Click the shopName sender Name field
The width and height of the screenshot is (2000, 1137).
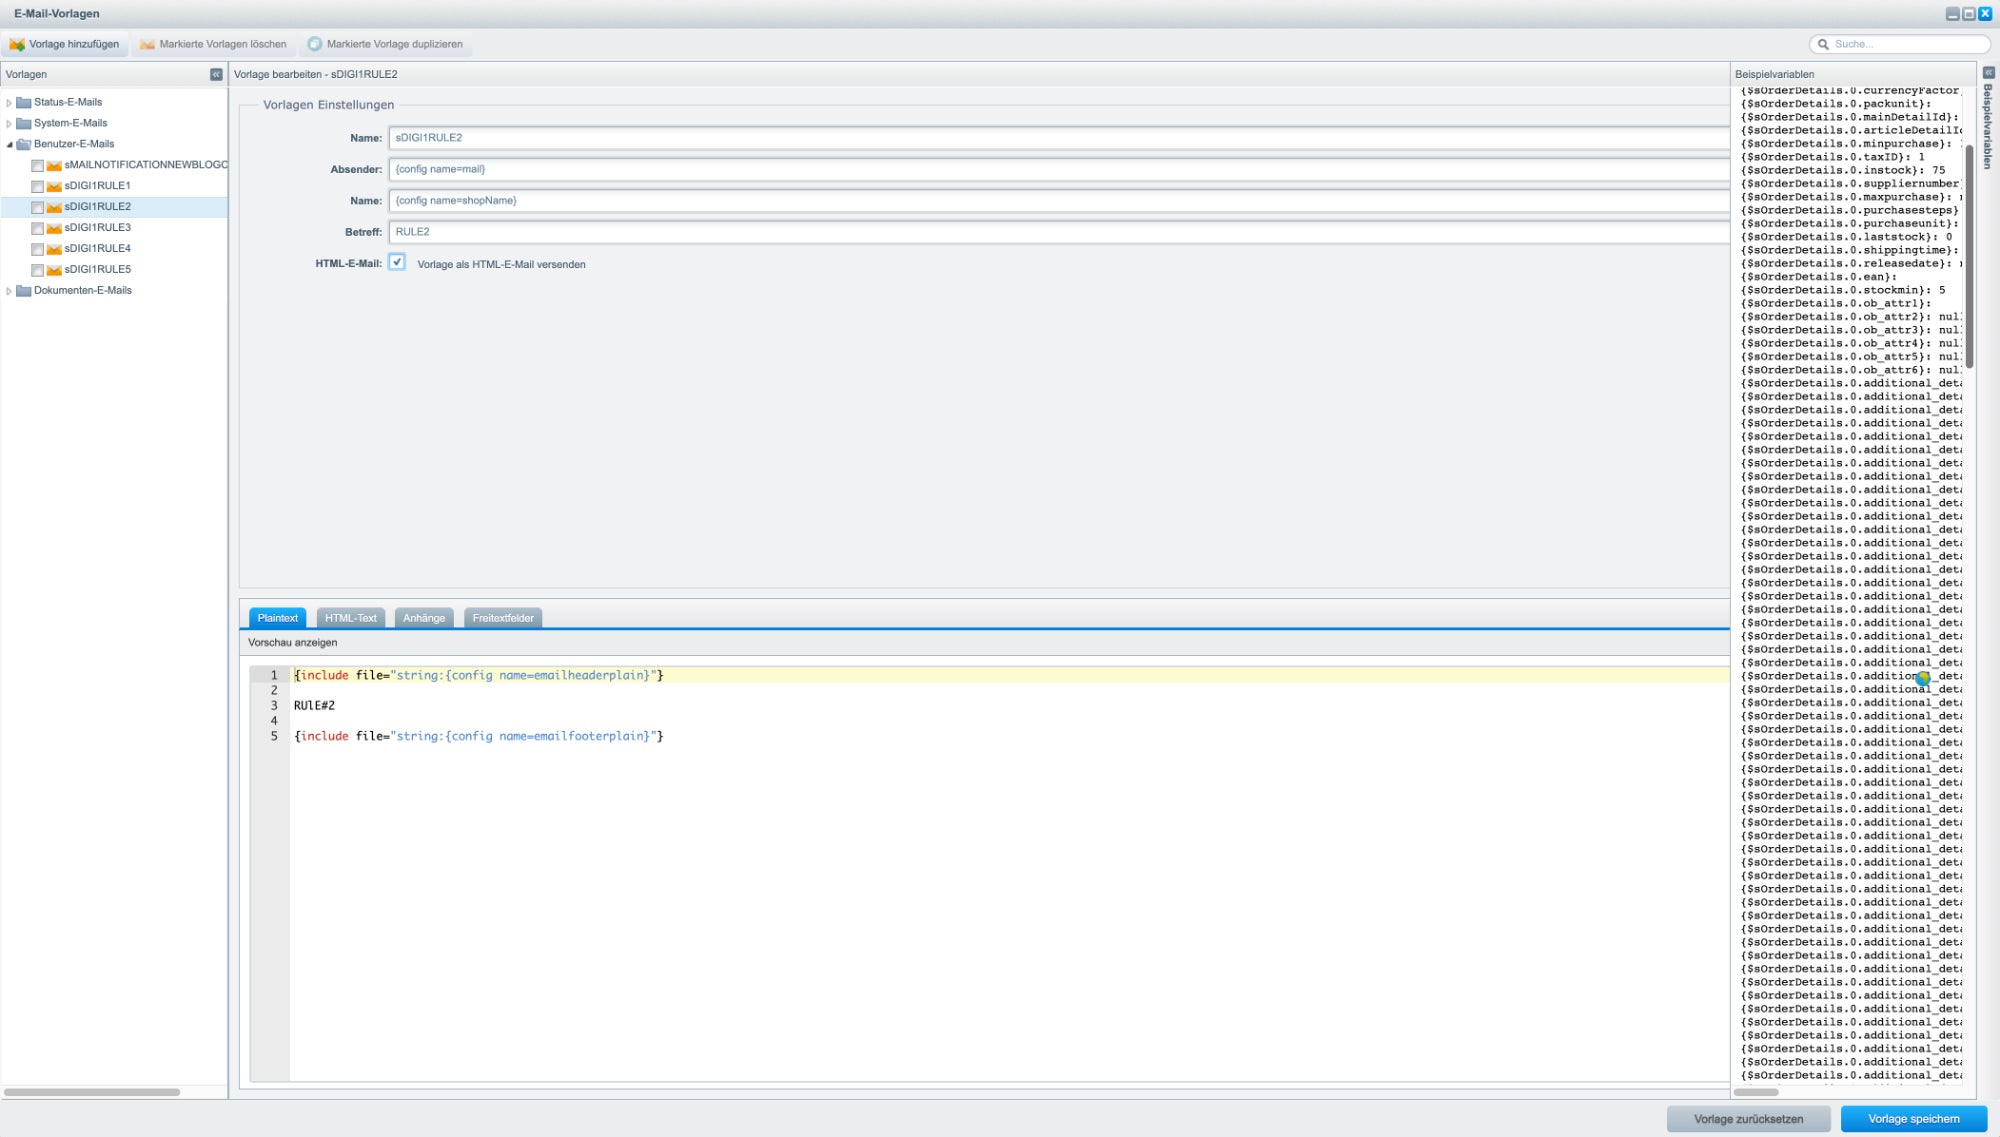point(1059,200)
